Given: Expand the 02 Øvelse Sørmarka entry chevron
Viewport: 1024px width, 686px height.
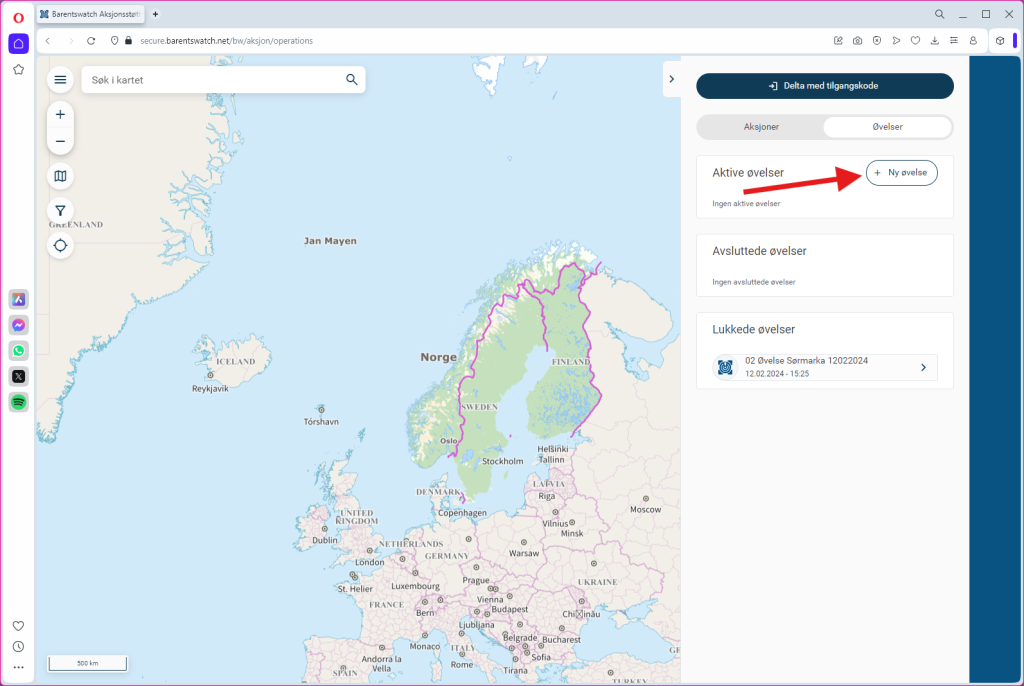Looking at the screenshot, I should [922, 368].
